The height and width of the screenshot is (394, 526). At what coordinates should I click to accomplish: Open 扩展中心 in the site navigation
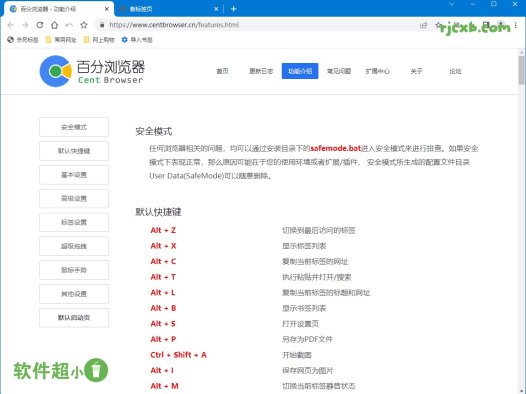378,71
